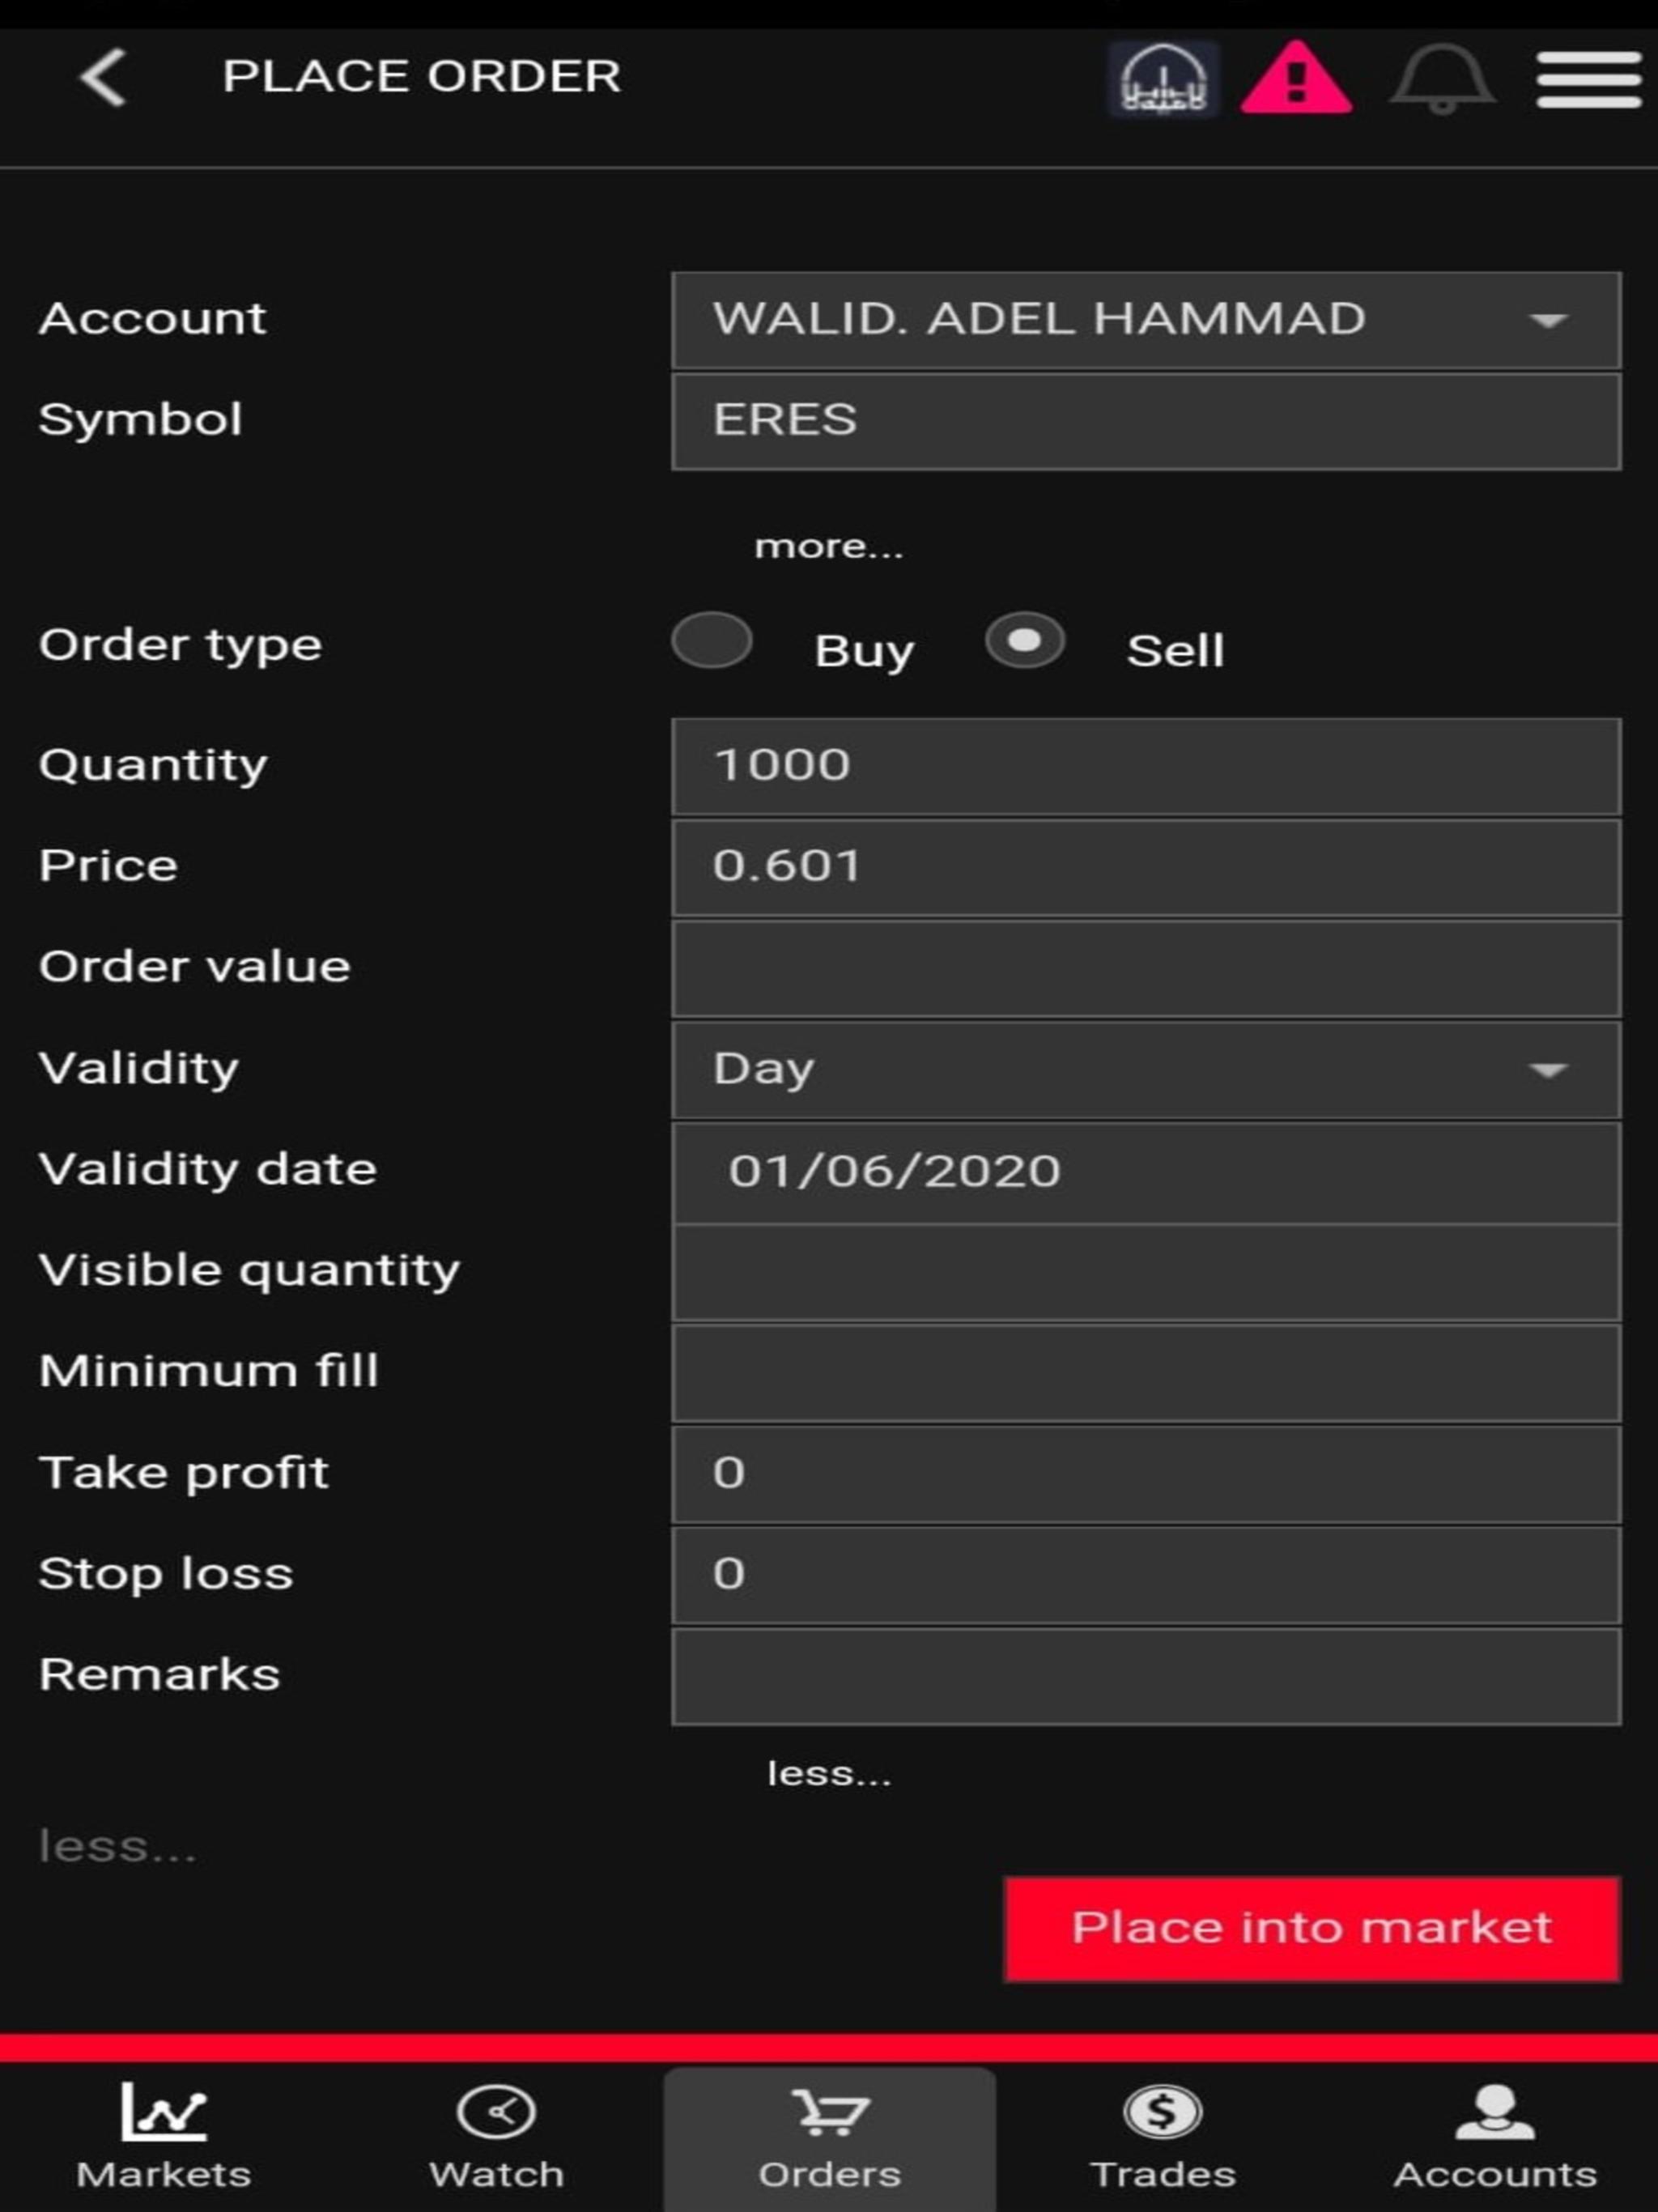Open the hamburger menu
The width and height of the screenshot is (1658, 2212).
pos(1588,78)
